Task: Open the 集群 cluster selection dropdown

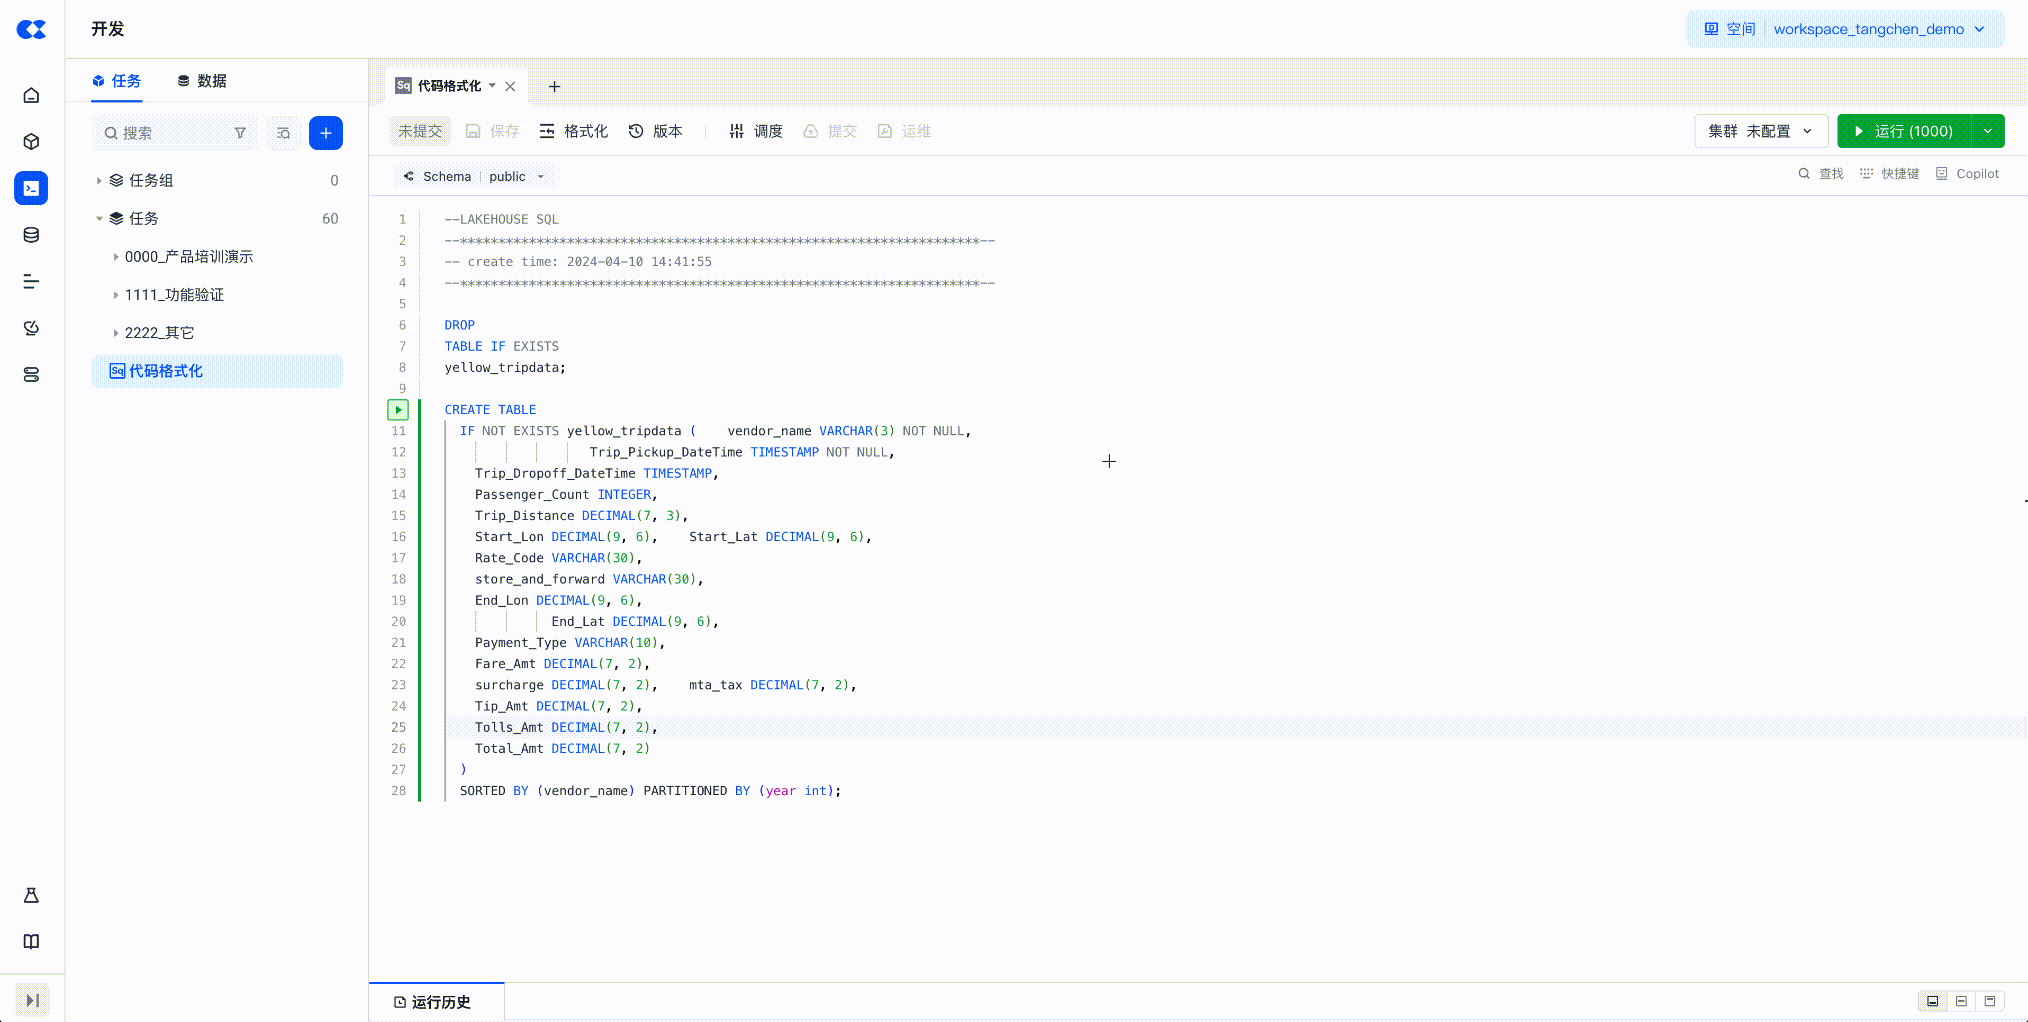Action: [x=1760, y=131]
